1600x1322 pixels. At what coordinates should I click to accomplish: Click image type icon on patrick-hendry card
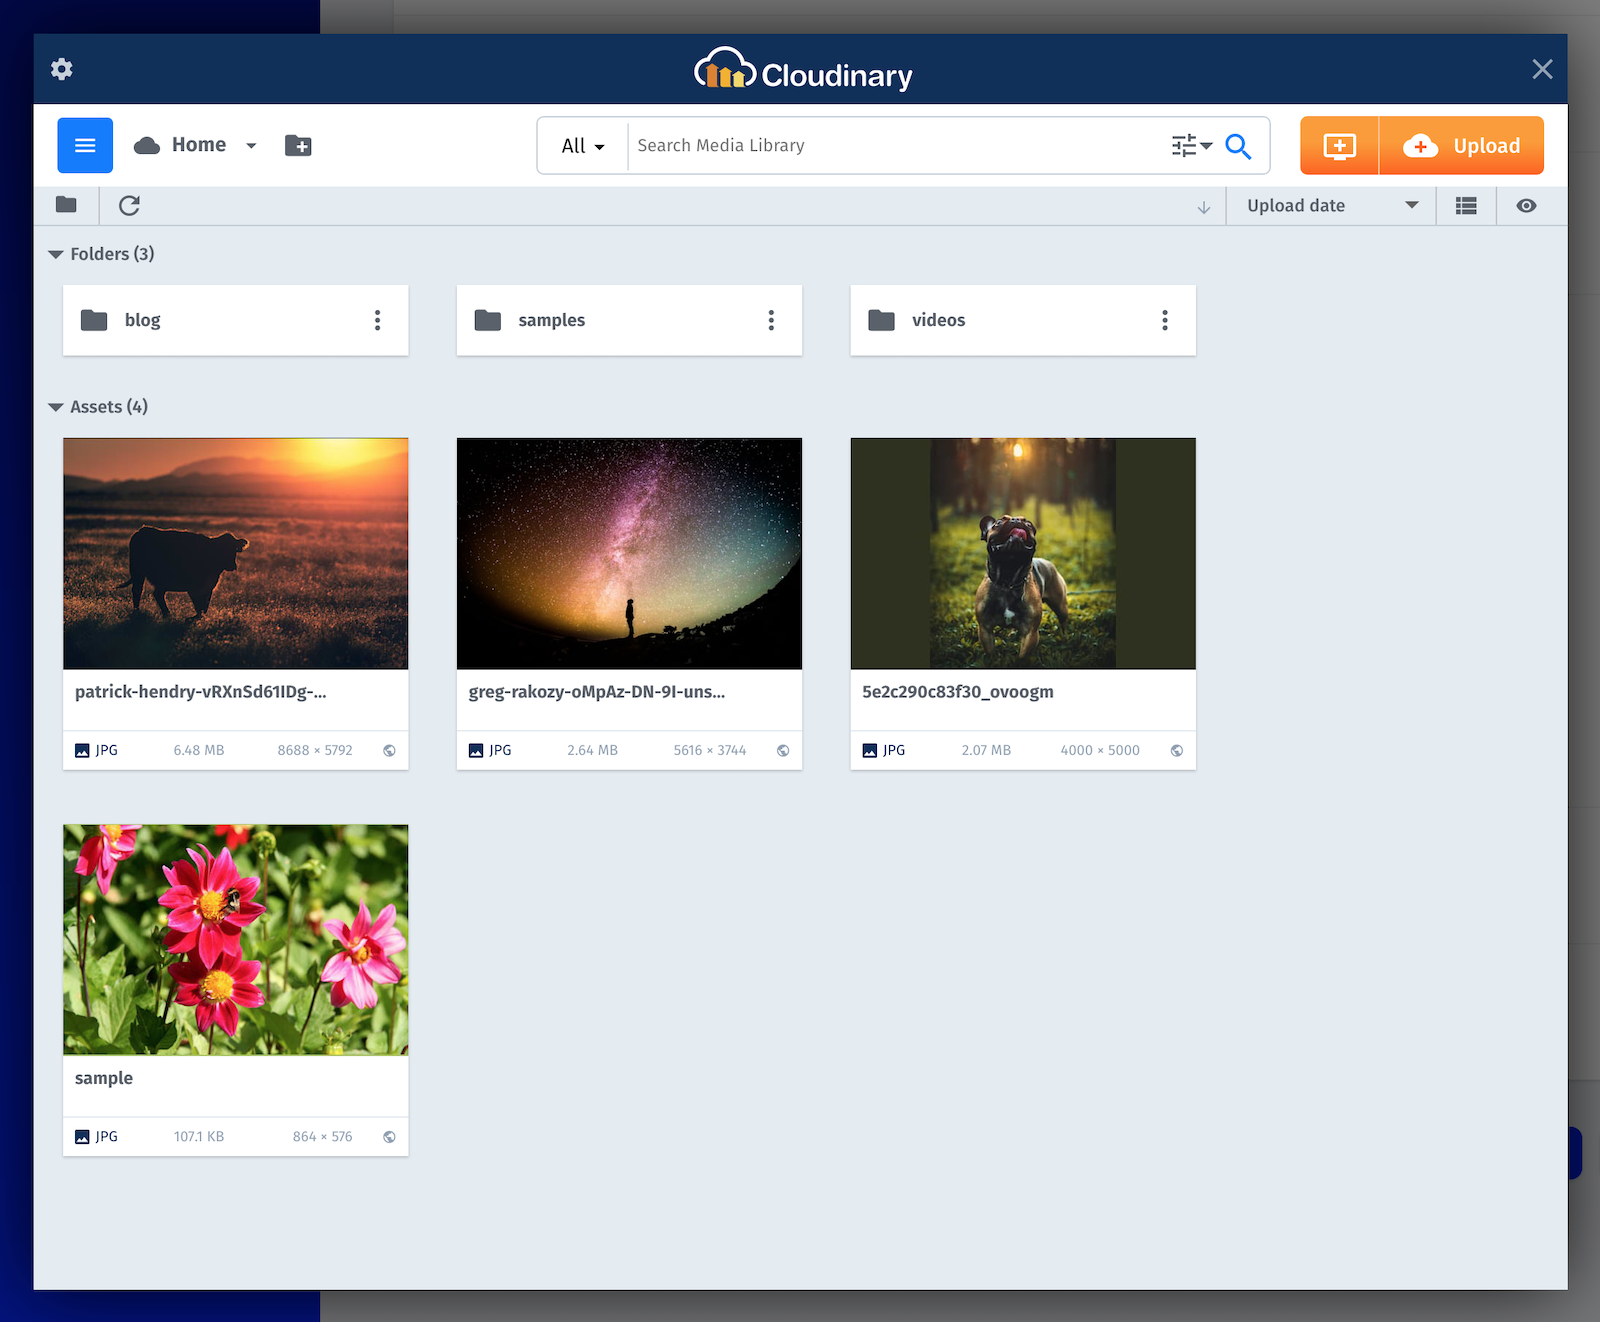[x=82, y=751]
